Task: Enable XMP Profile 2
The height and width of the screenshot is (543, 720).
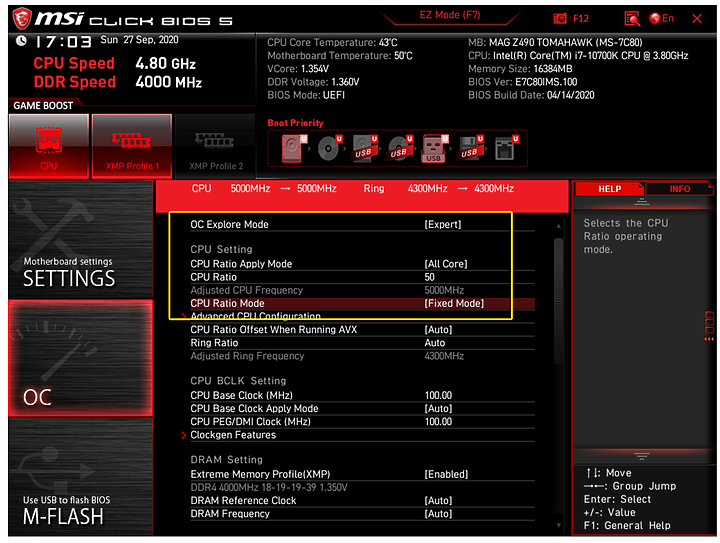Action: (x=215, y=146)
